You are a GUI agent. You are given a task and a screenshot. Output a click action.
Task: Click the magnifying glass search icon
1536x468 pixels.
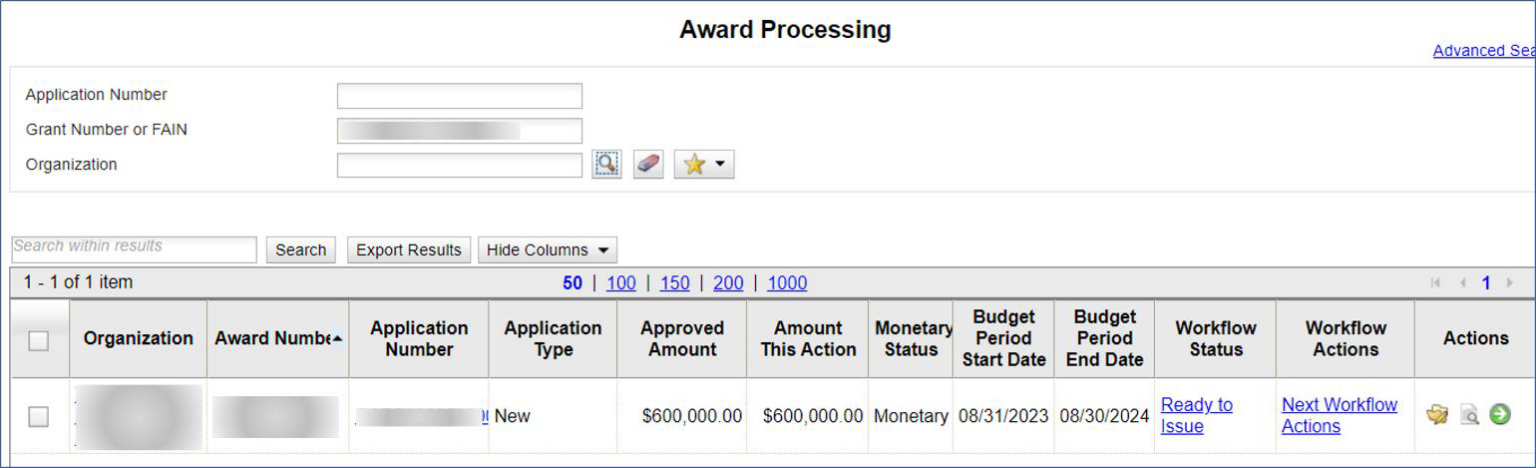606,165
